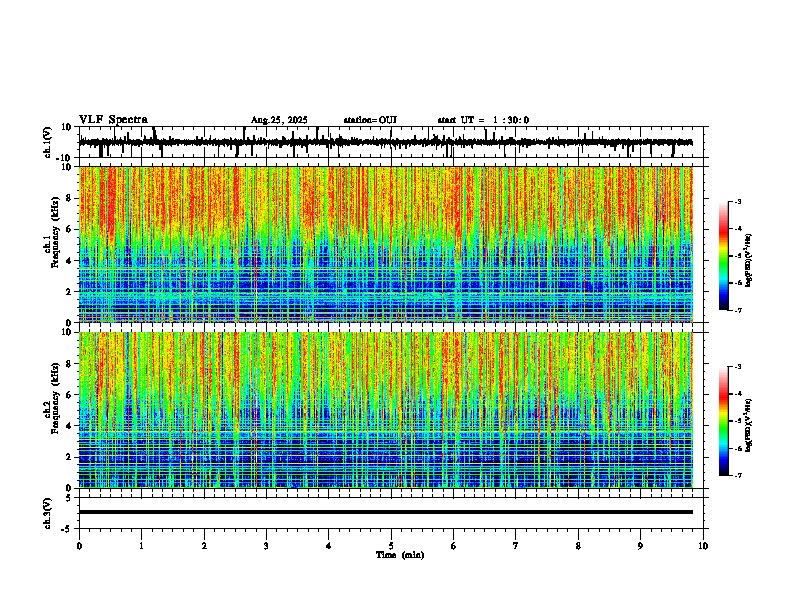The image size is (792, 612).
Task: Click the ch.1 spectrogram '8' kHz tick label
Action: click(x=70, y=198)
